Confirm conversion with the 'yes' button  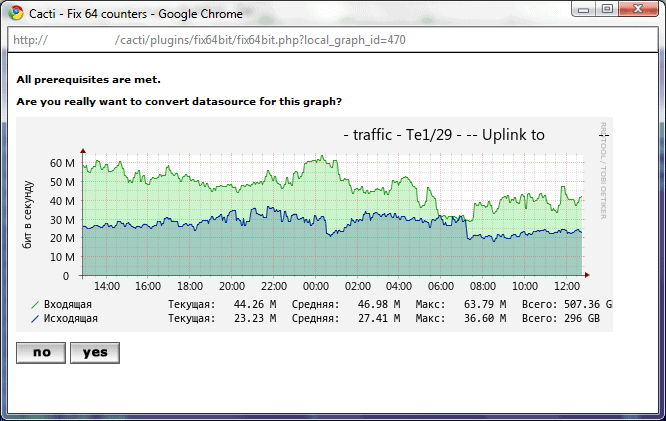[95, 353]
